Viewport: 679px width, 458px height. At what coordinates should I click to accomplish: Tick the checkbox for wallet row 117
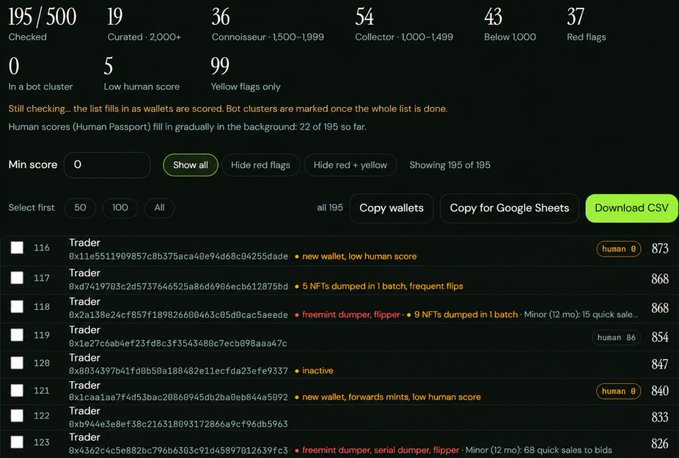(17, 277)
